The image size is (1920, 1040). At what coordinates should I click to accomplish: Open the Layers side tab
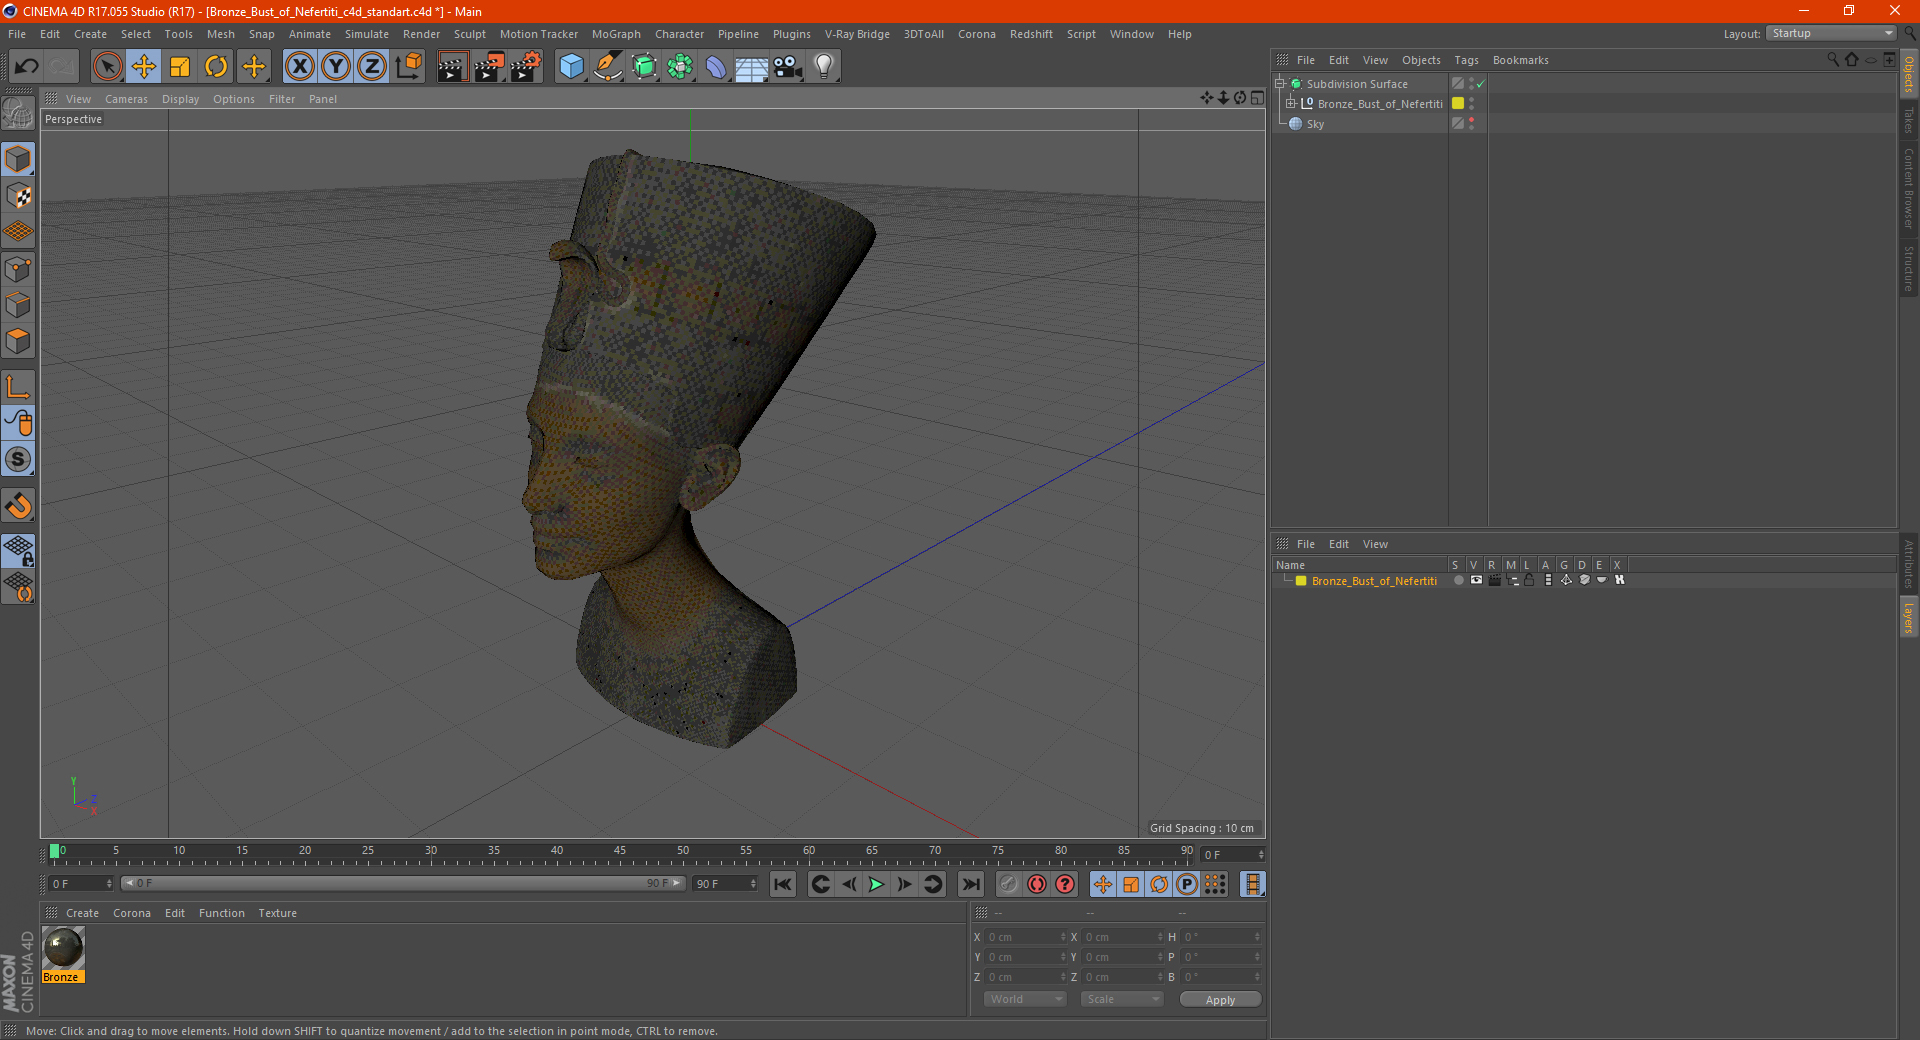(x=1908, y=618)
